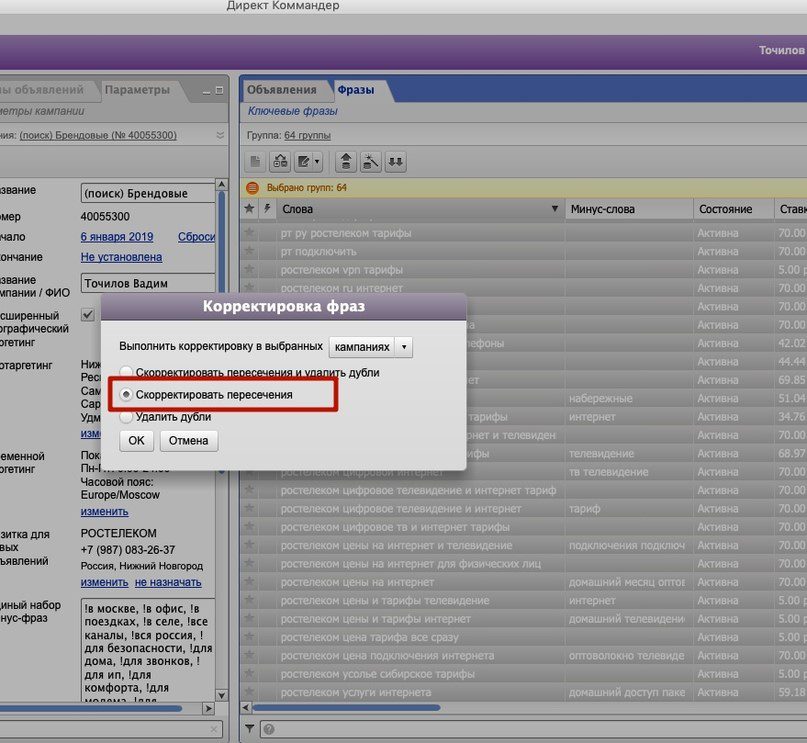Click the orange selected groups indicator icon
The height and width of the screenshot is (743, 807).
pos(252,187)
